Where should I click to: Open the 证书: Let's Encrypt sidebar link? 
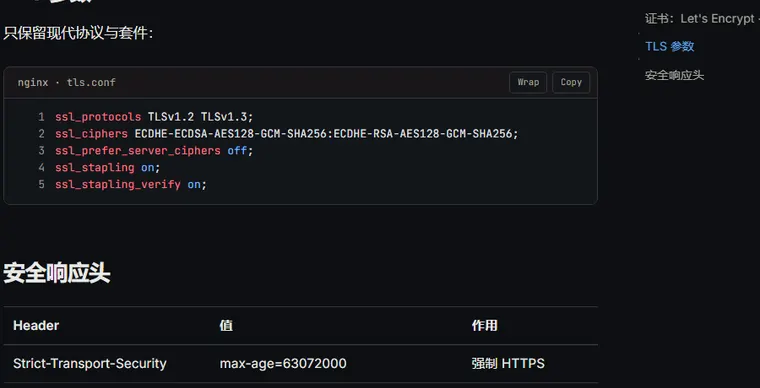pyautogui.click(x=702, y=19)
